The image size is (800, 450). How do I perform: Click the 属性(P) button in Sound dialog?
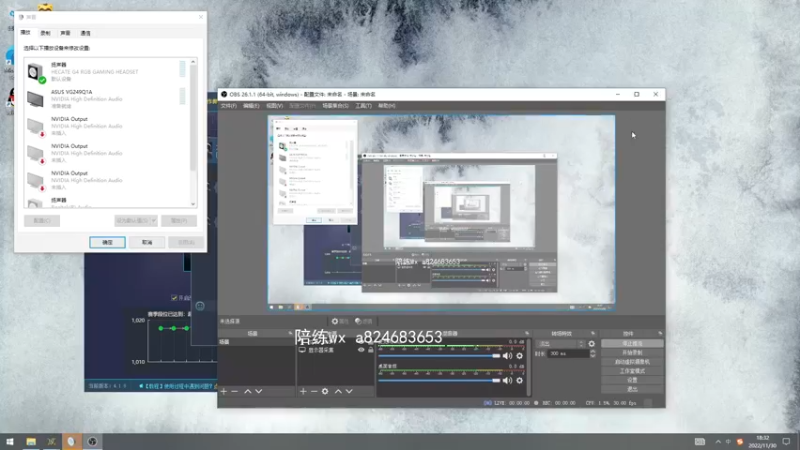coord(179,221)
